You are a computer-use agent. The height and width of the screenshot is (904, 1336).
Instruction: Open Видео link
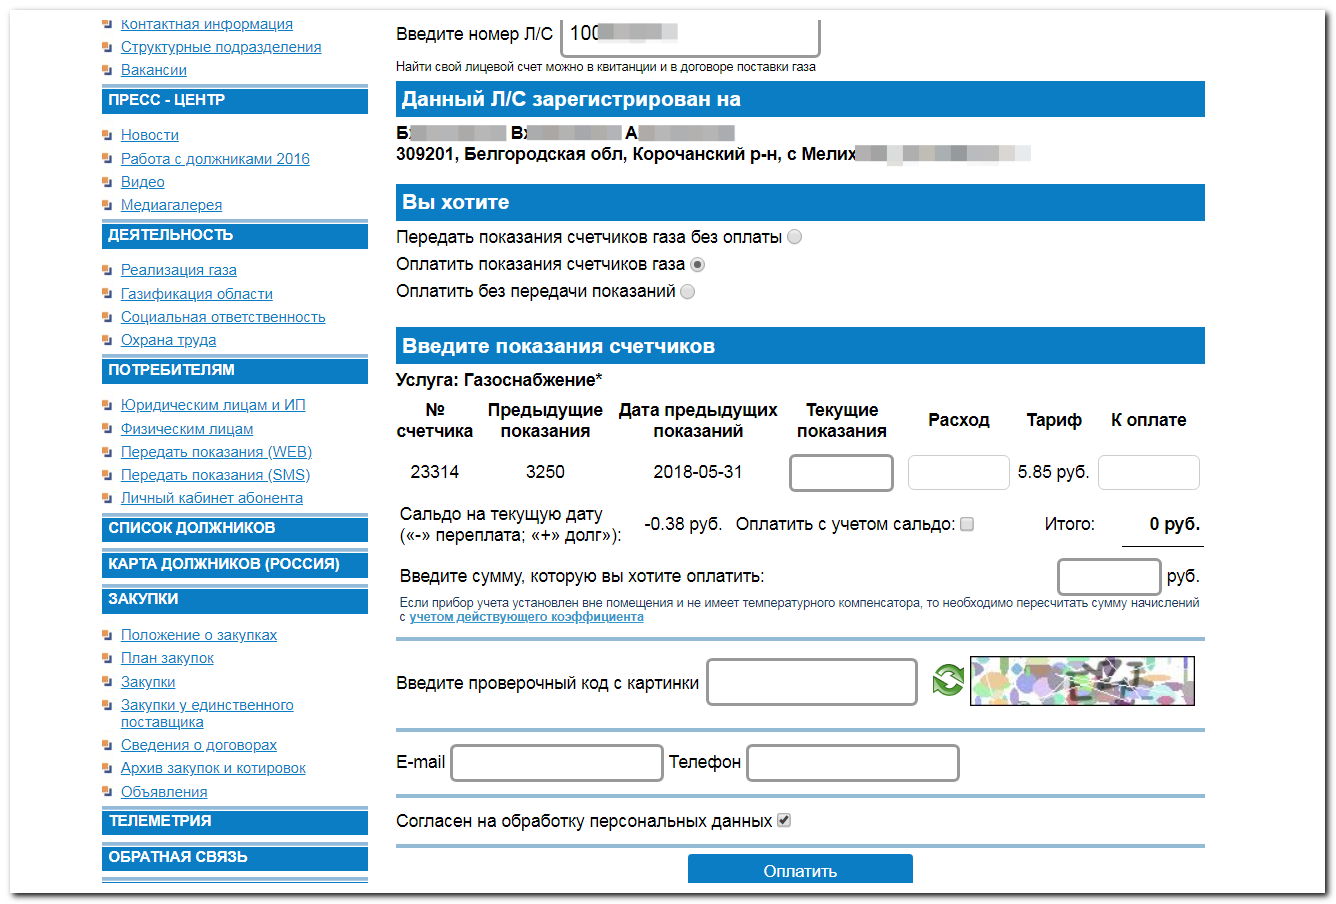pyautogui.click(x=143, y=182)
